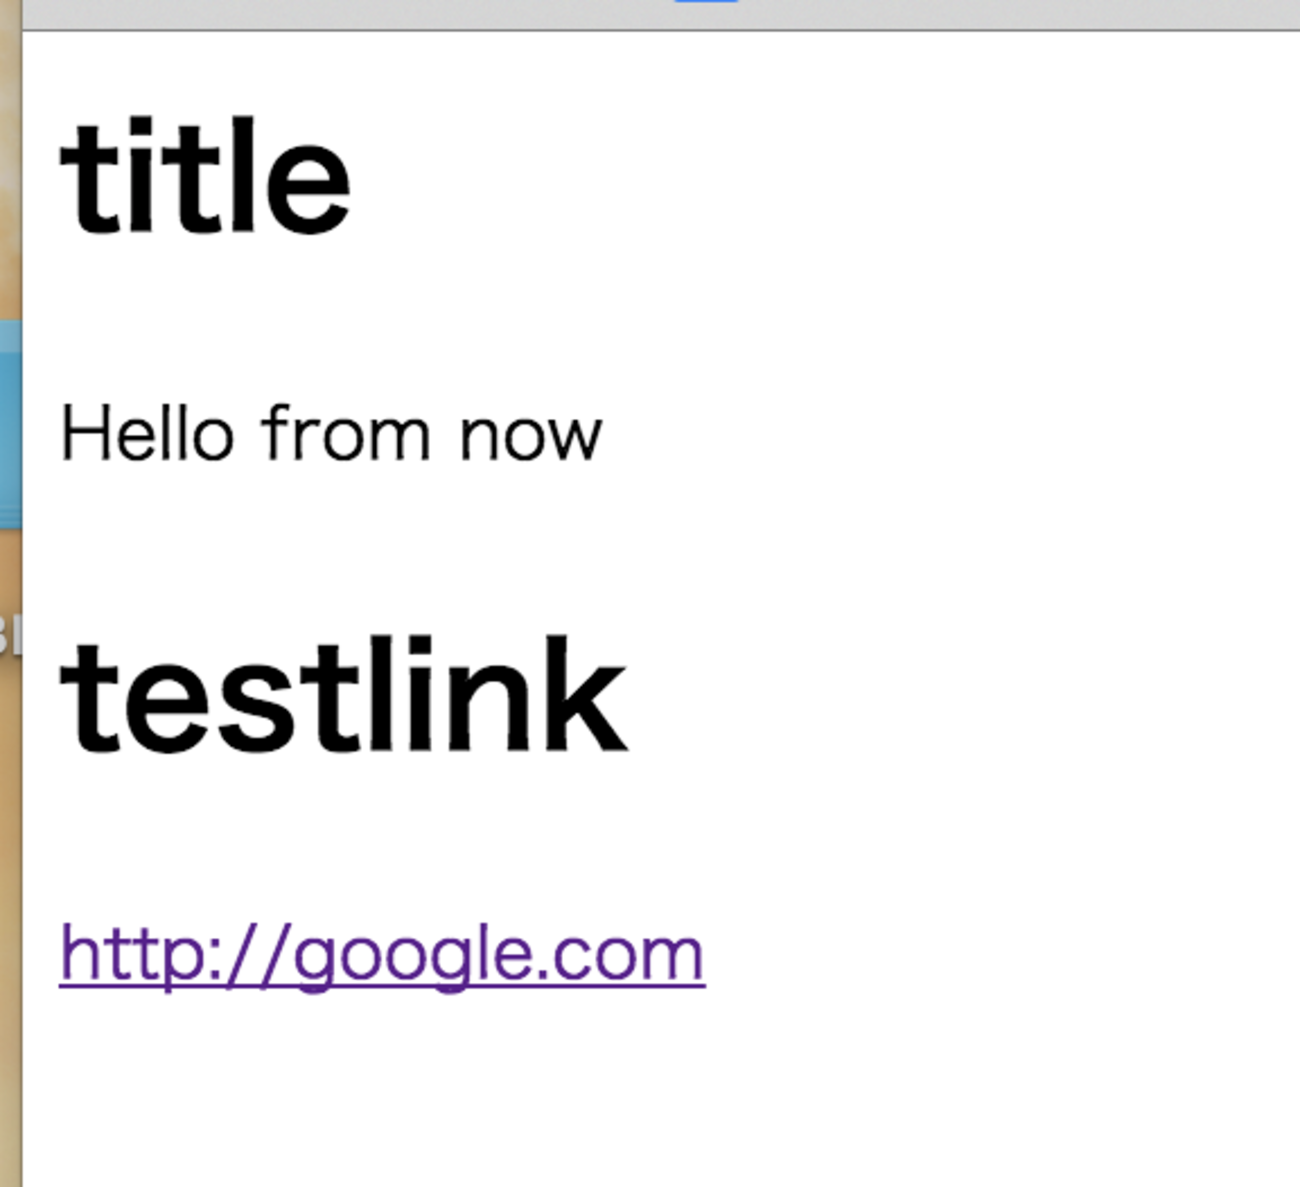Click the 'http://' part of link
This screenshot has height=1187, width=1300.
[x=160, y=955]
